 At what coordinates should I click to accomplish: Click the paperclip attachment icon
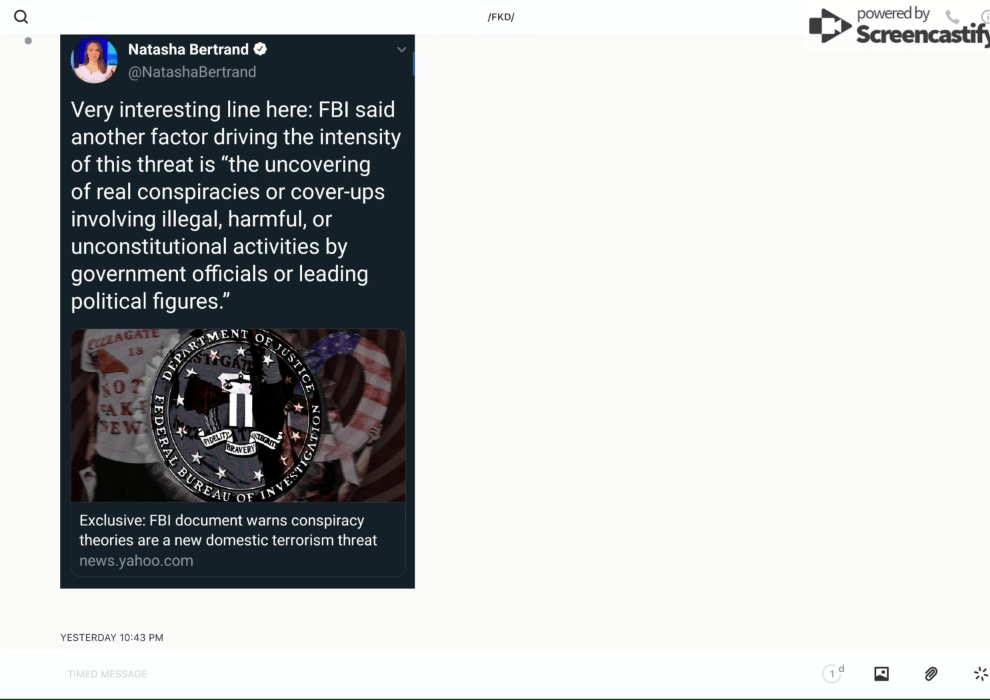point(931,674)
